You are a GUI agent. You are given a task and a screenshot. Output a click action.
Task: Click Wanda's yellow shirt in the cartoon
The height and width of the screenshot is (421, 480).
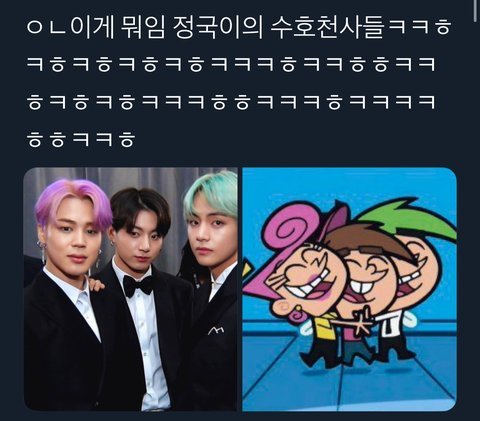325,325
